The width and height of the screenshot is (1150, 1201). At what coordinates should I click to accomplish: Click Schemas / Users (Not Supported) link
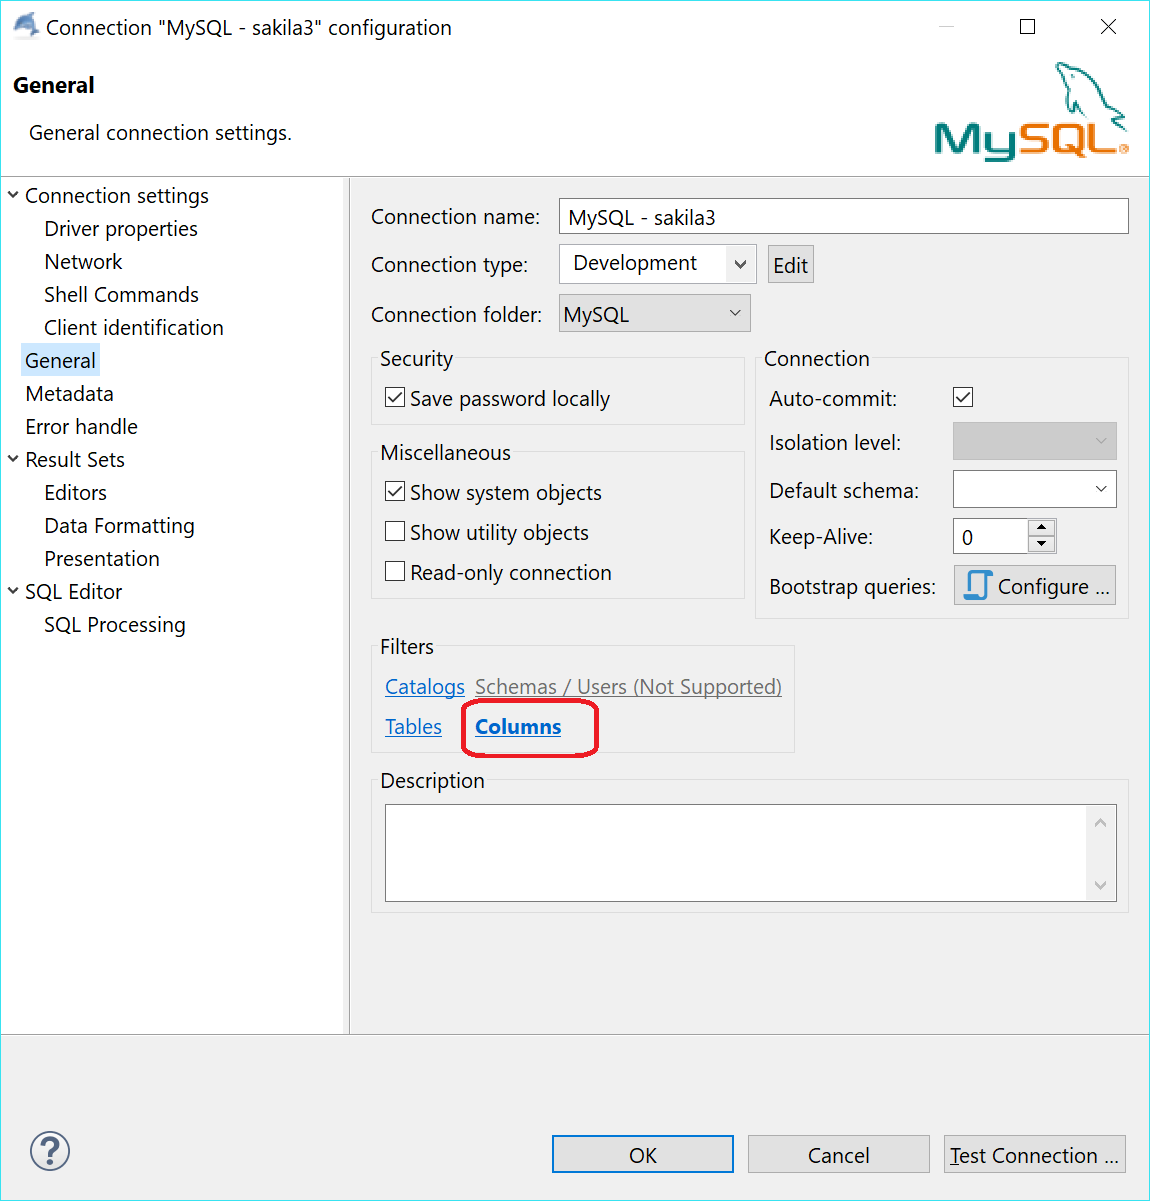pos(628,687)
